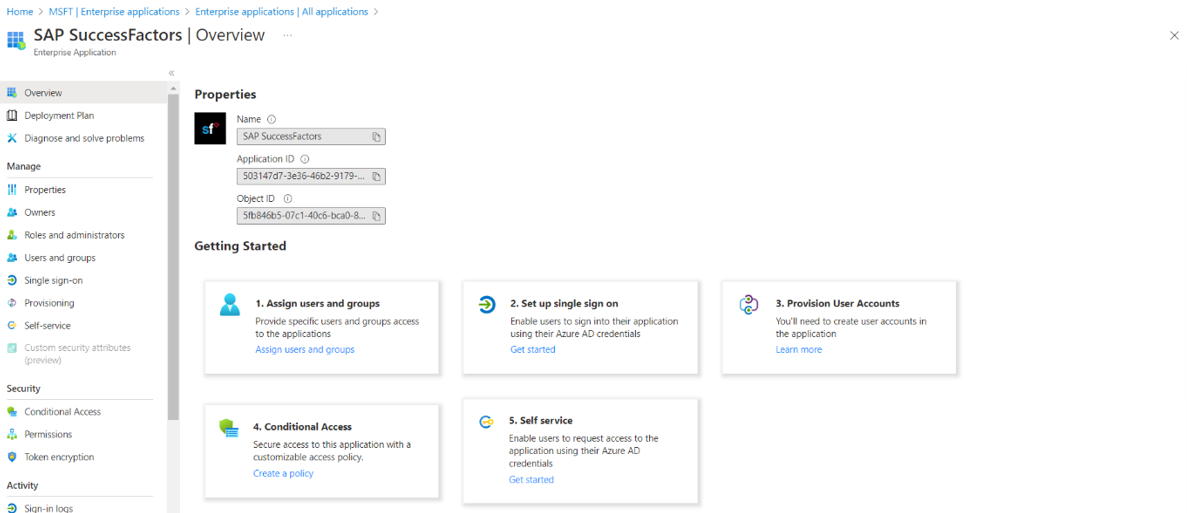Click the Diagnose and solve problems wrench icon
This screenshot has width=1187, height=513.
coord(11,138)
